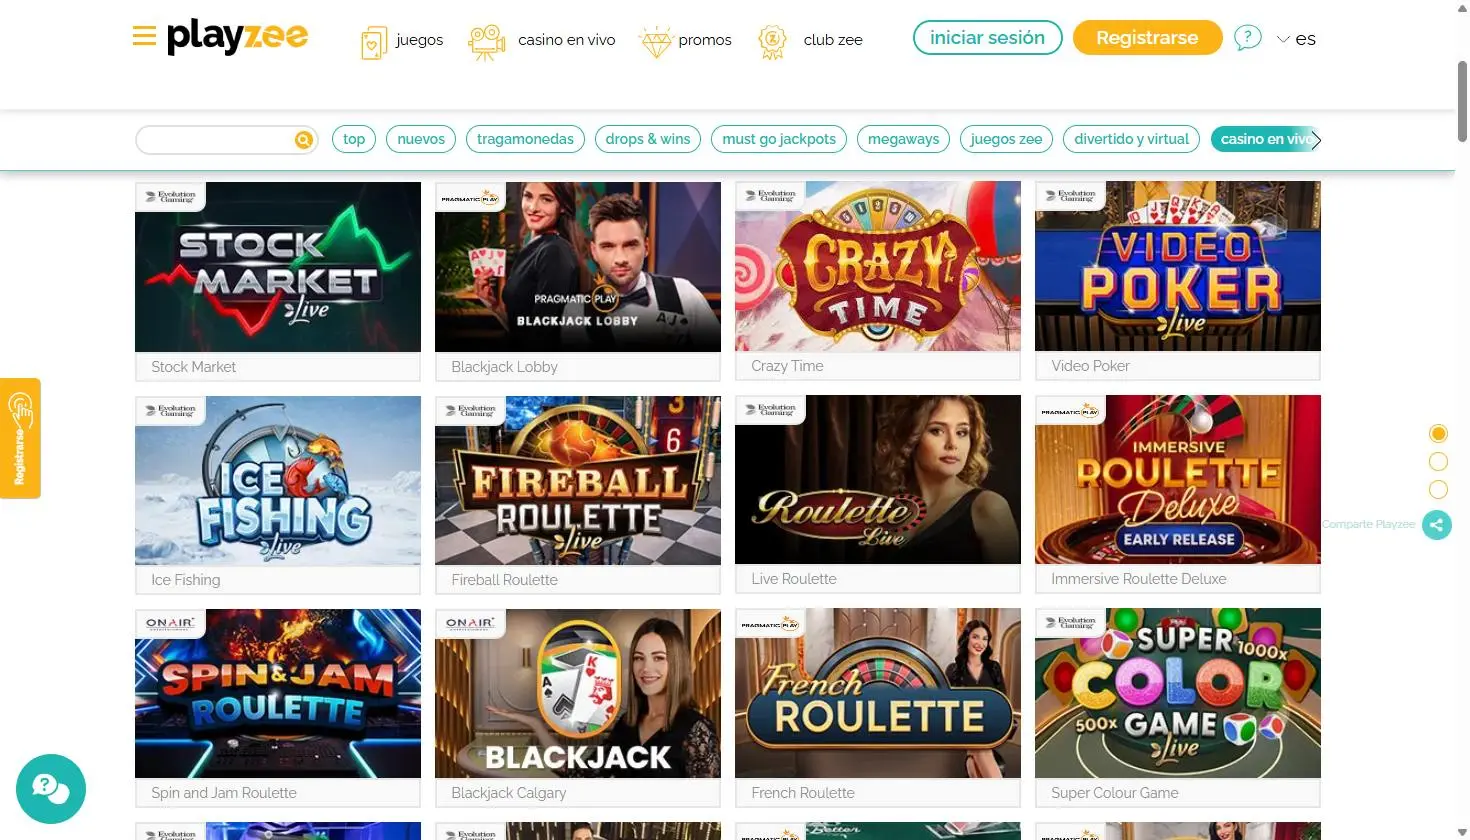The height and width of the screenshot is (840, 1470).
Task: Open the help question mark bubble
Action: [1247, 38]
